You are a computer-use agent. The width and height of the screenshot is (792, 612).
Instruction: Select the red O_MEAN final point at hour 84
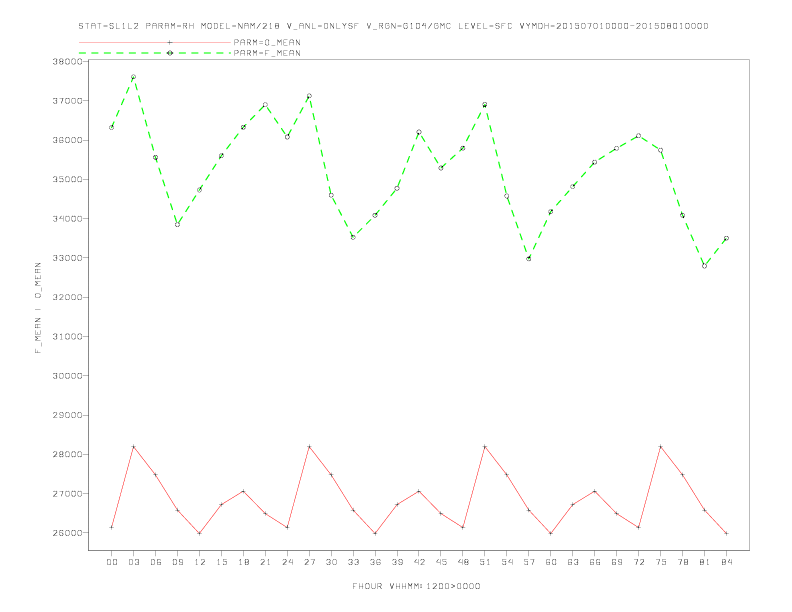726,533
